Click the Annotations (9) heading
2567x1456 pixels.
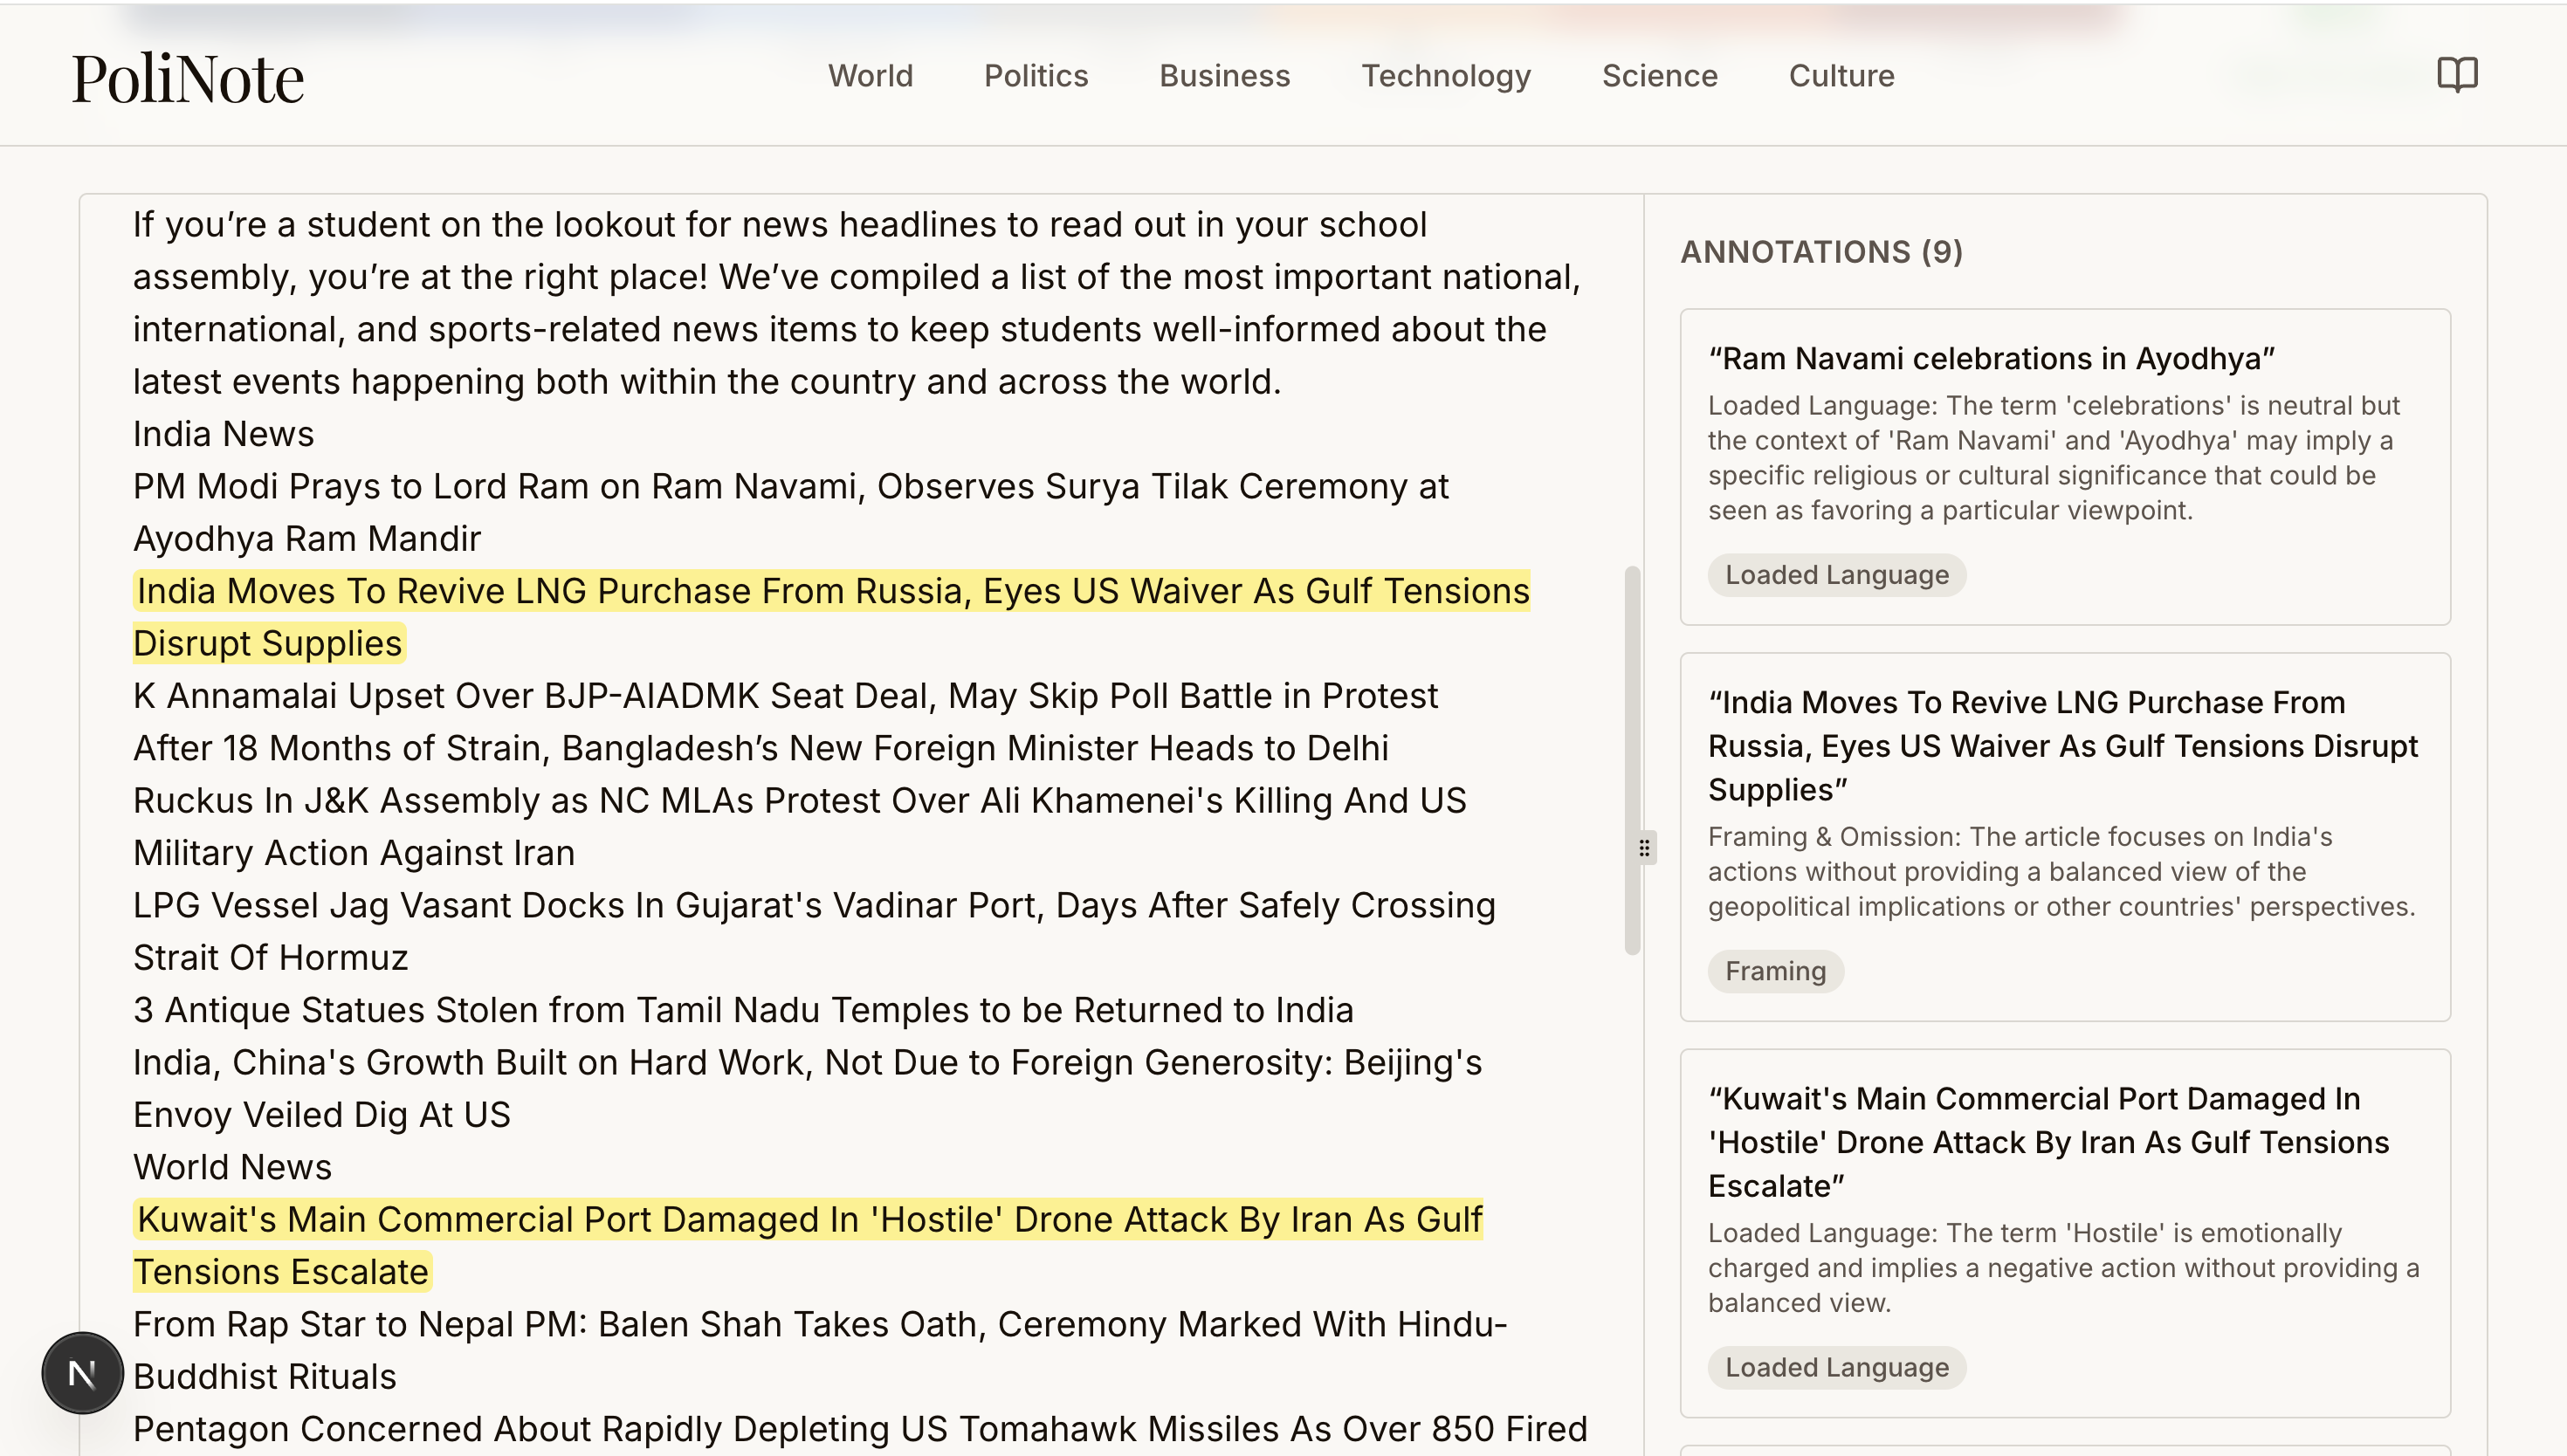[1821, 252]
